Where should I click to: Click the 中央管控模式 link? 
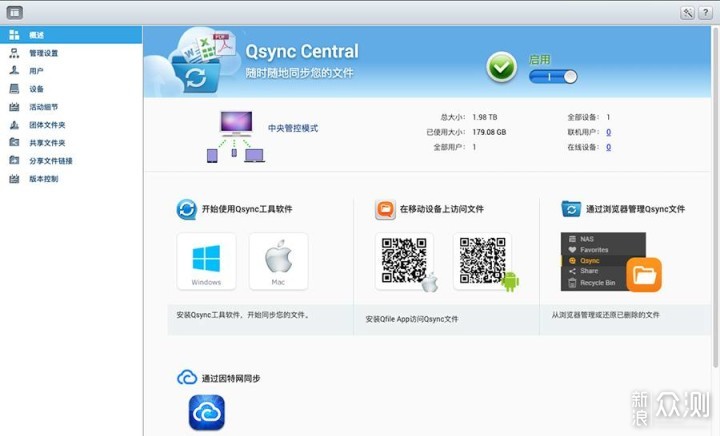[293, 129]
